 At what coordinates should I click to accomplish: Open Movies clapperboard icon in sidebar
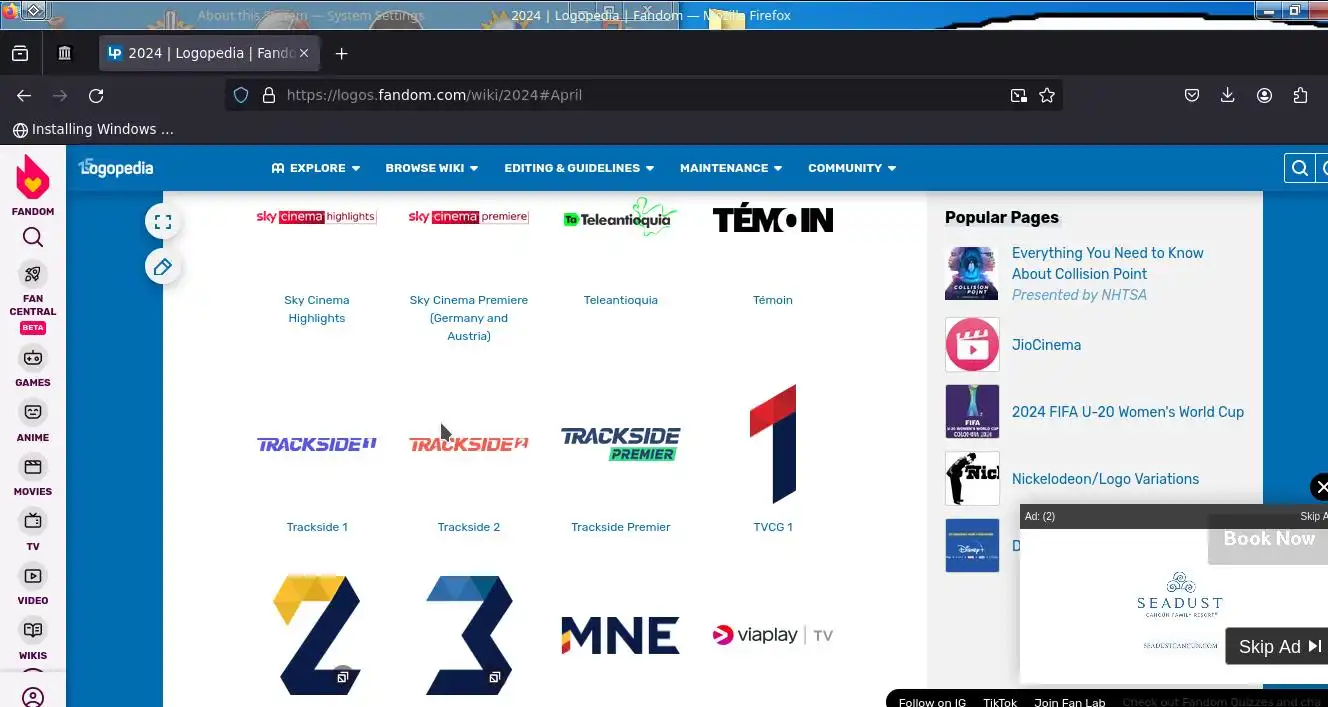pyautogui.click(x=33, y=467)
